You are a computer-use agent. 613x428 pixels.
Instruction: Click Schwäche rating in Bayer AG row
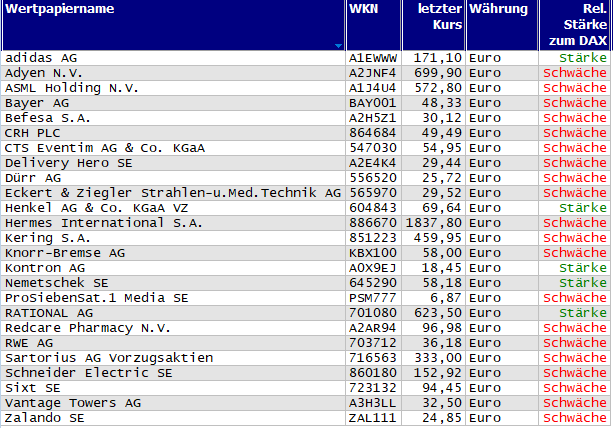pyautogui.click(x=575, y=103)
